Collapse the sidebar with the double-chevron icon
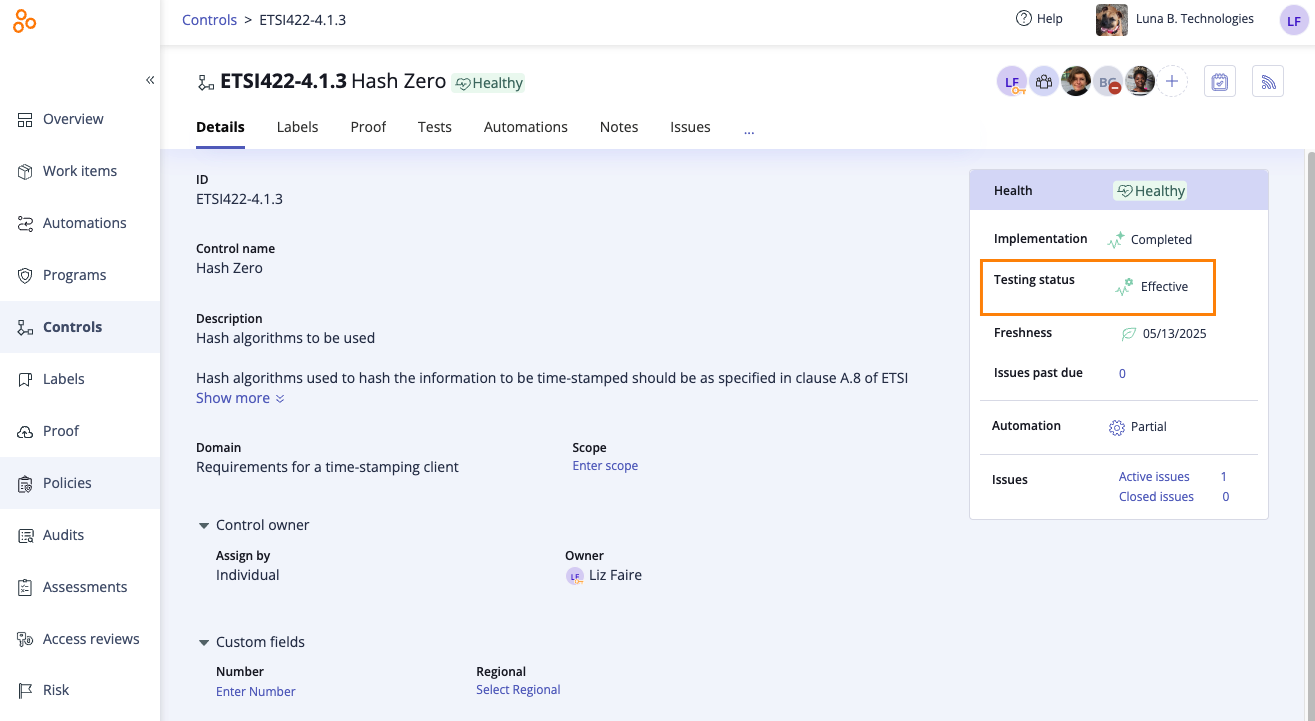 tap(150, 80)
